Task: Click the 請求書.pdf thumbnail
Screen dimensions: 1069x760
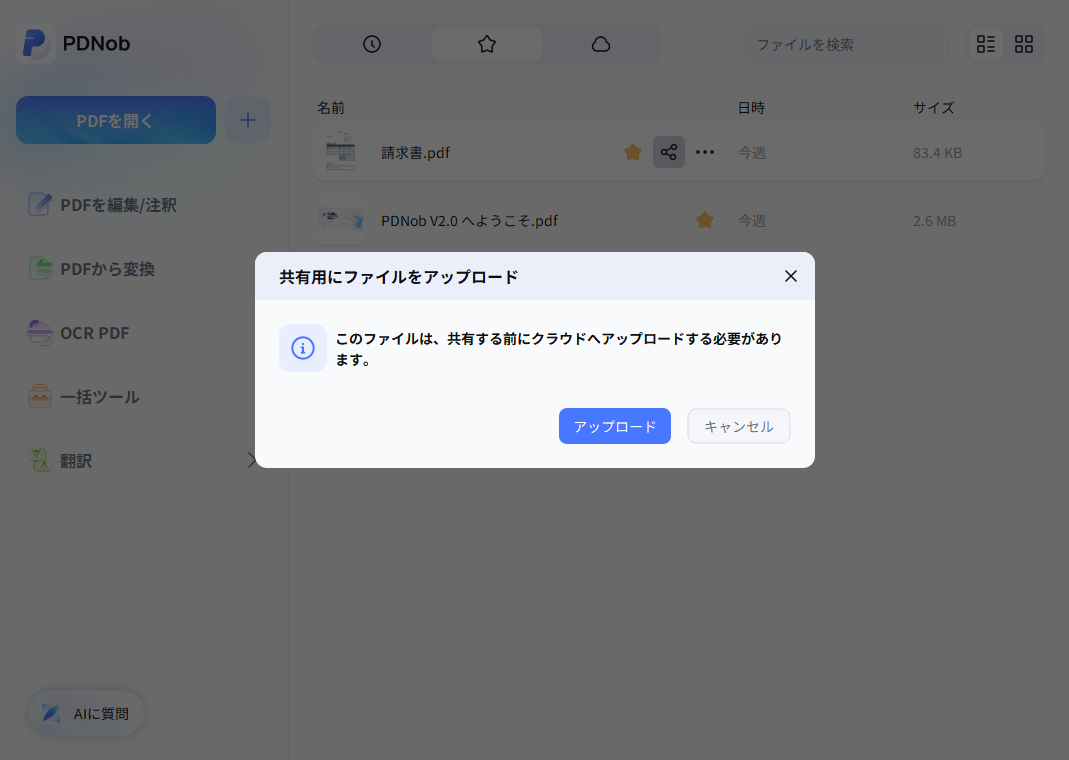Action: coord(341,151)
